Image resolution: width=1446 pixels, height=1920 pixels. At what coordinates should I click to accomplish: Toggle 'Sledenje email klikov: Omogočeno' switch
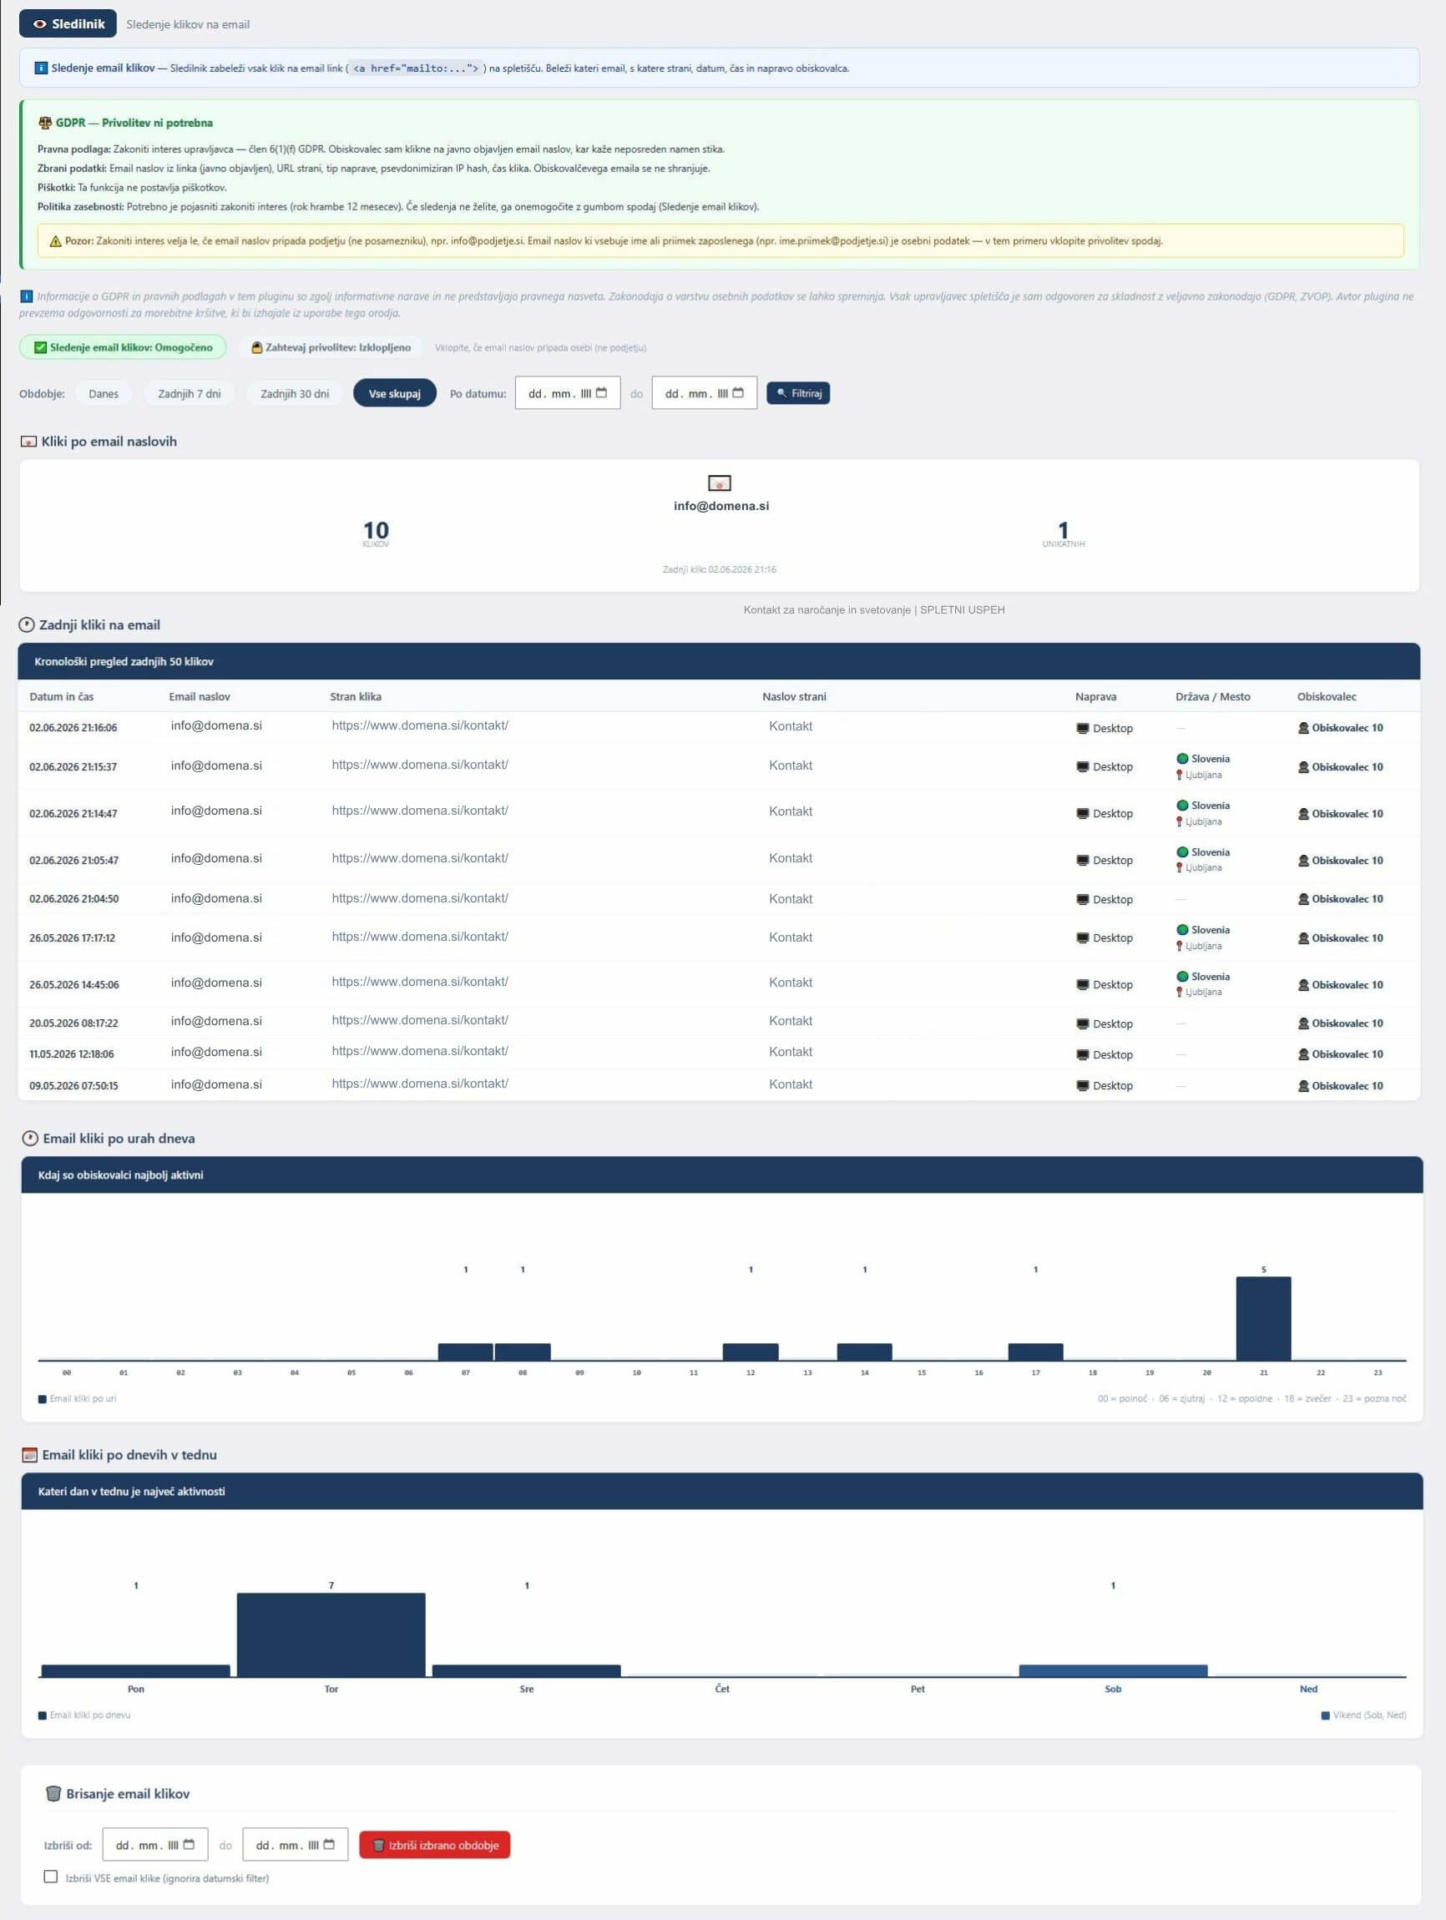[x=123, y=347]
